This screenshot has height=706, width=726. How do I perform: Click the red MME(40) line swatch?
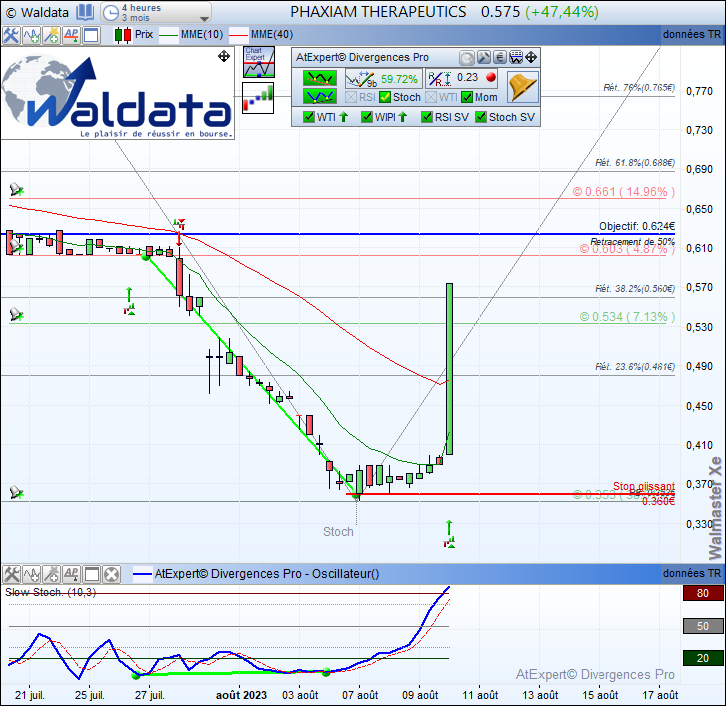[x=238, y=35]
